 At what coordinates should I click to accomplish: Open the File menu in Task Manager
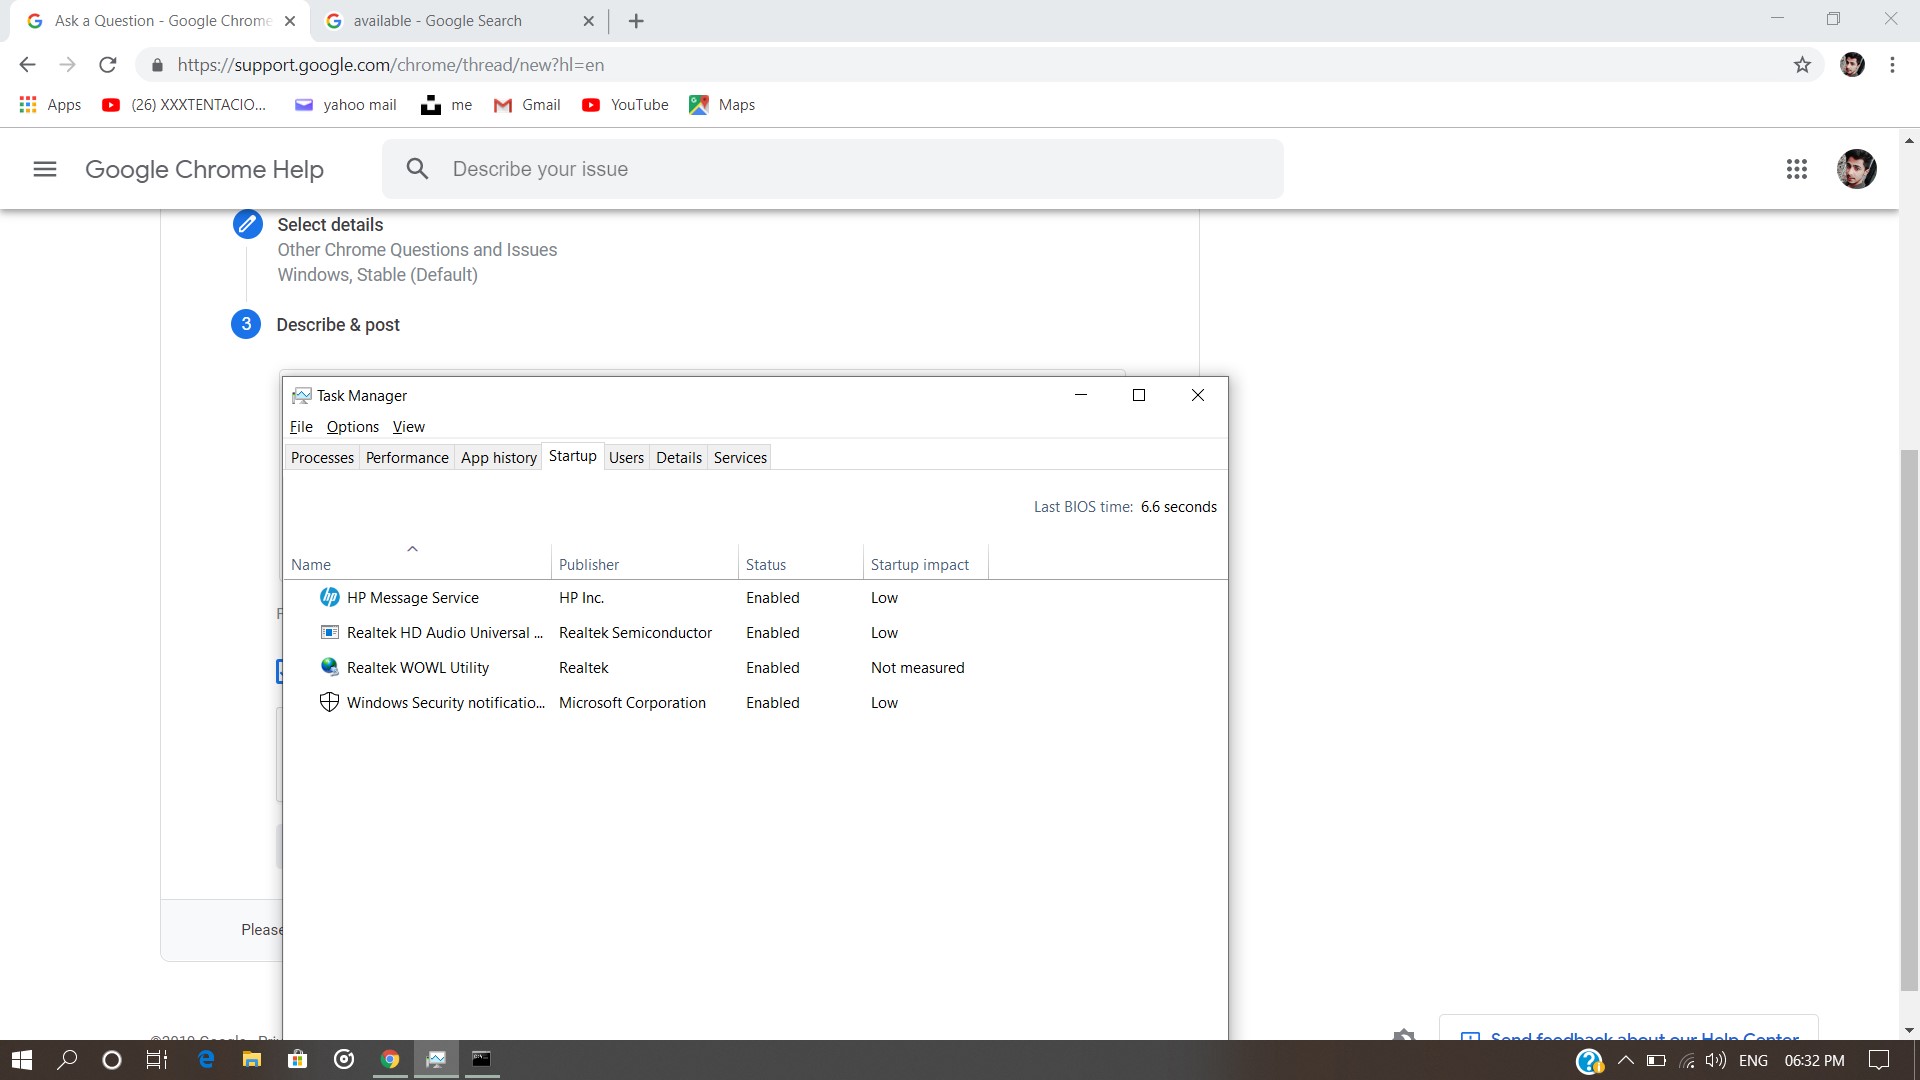tap(301, 427)
